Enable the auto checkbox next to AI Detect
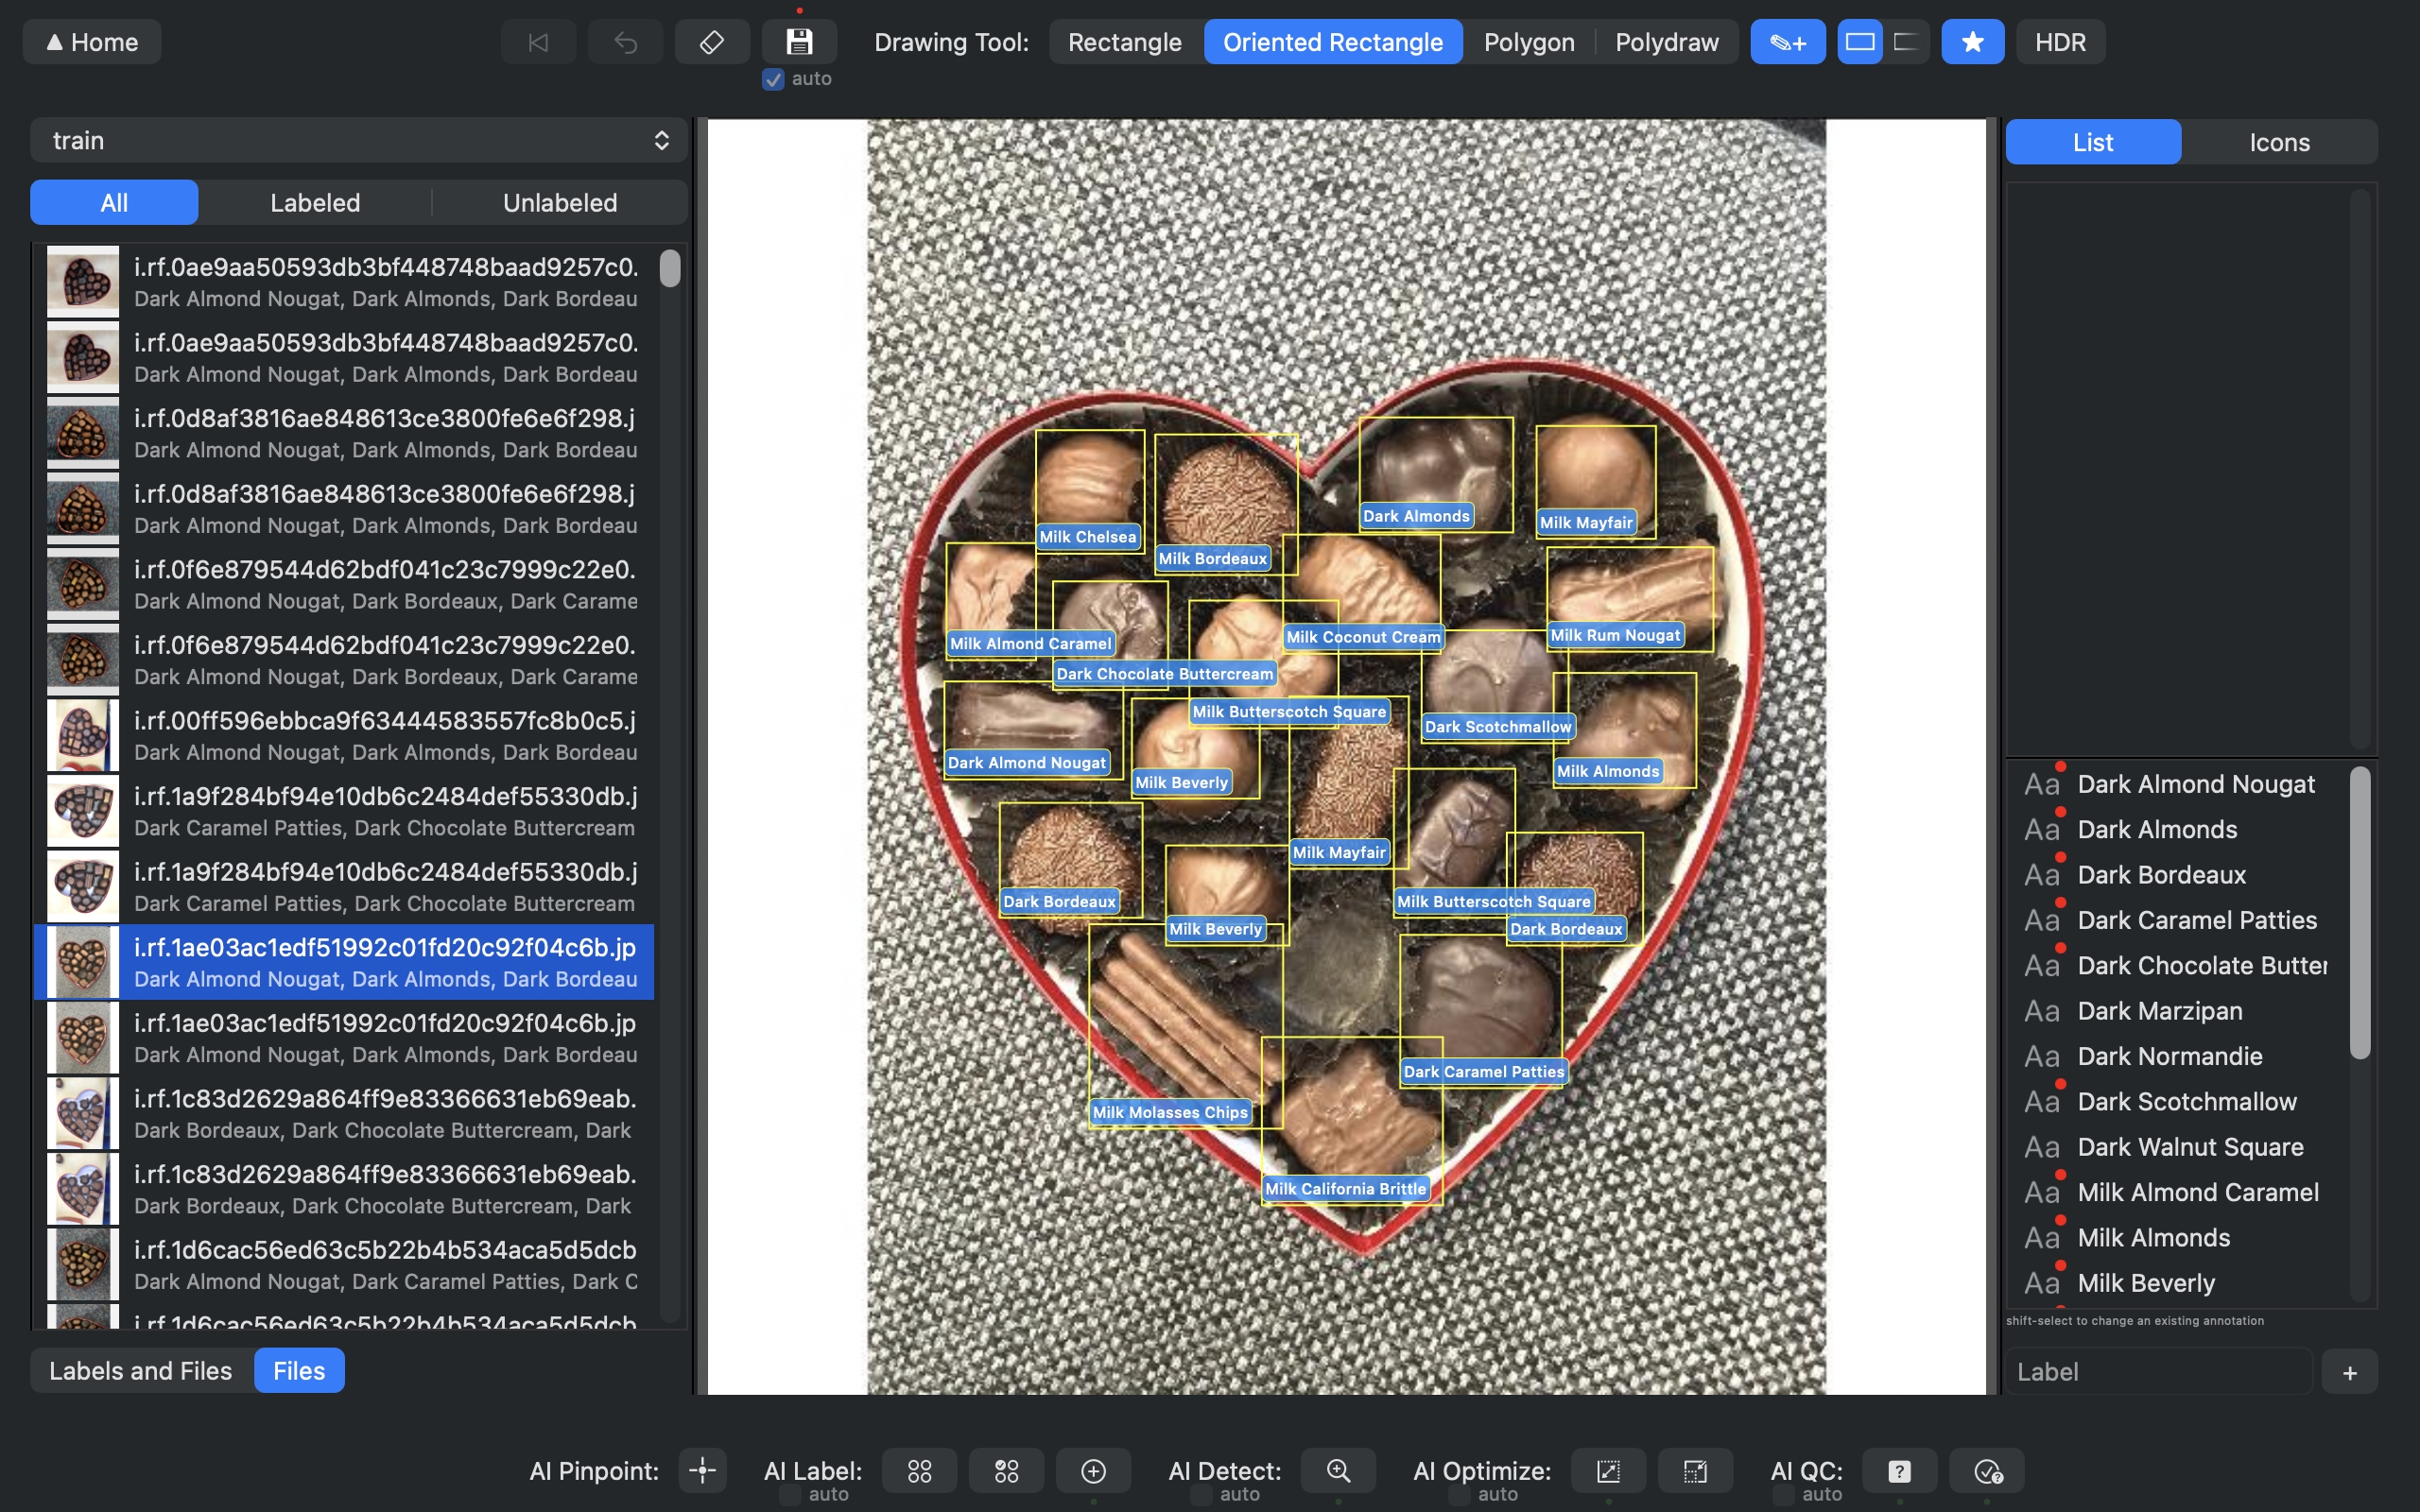Screen dimensions: 2420x1512 pos(1199,1494)
